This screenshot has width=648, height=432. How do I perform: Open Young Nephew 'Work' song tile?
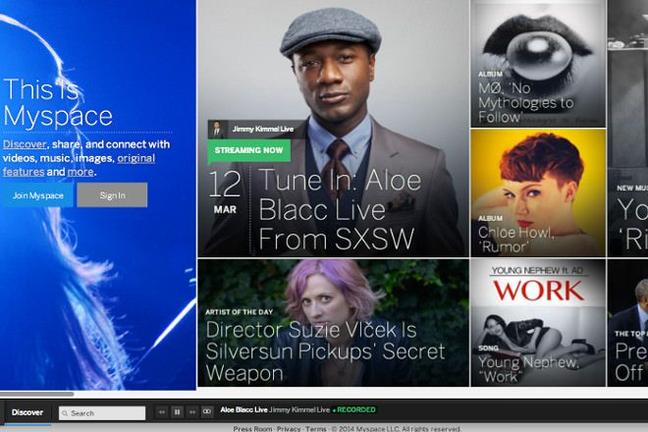click(x=538, y=323)
